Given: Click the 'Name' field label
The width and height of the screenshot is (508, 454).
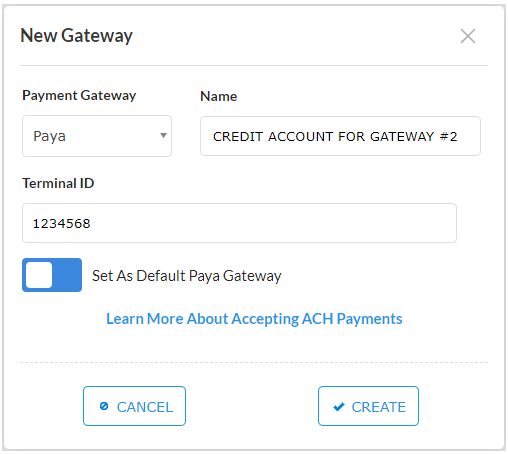Looking at the screenshot, I should [x=219, y=96].
